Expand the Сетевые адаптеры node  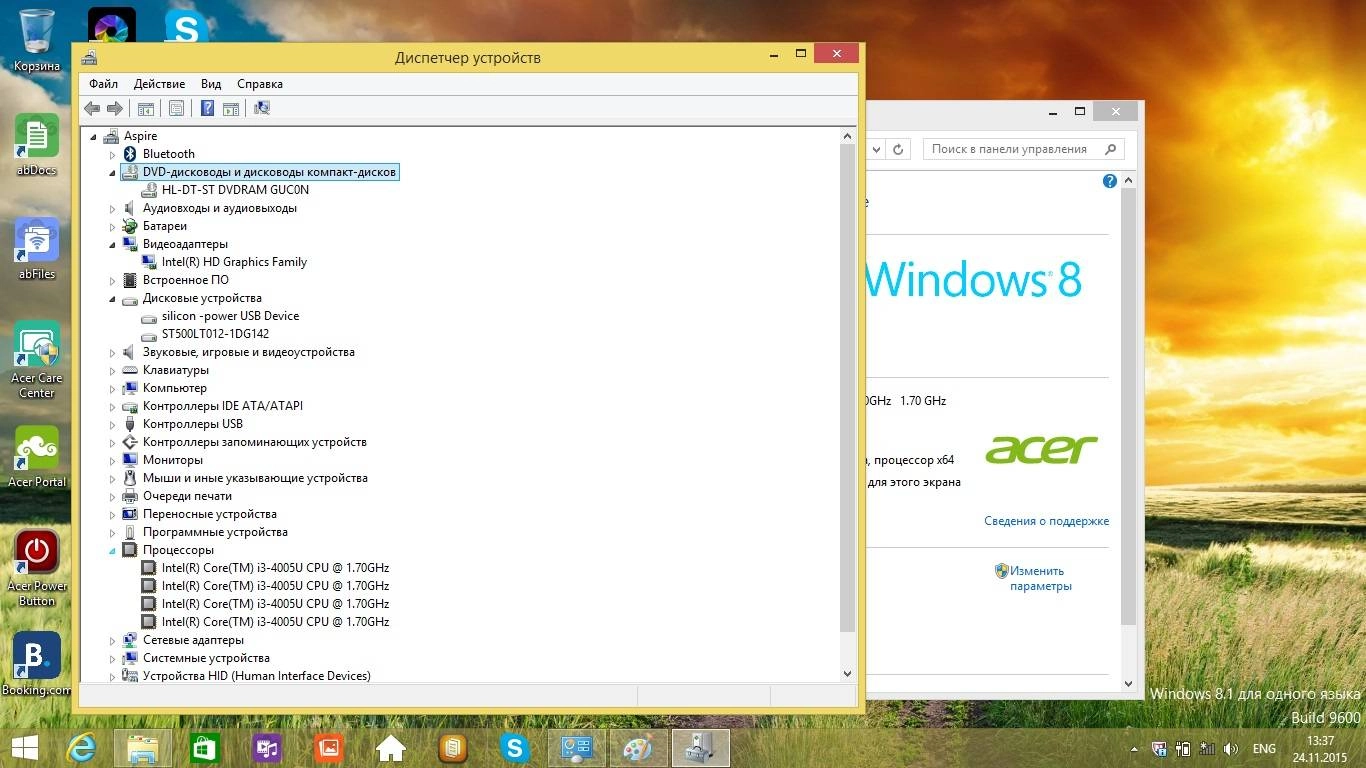point(112,640)
